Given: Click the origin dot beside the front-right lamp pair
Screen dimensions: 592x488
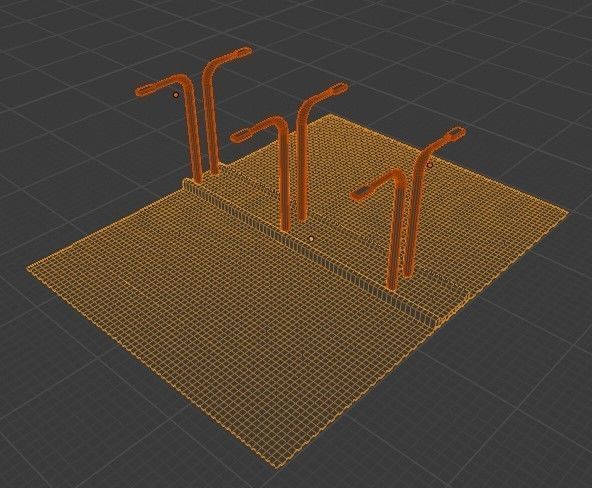Looking at the screenshot, I should point(429,165).
